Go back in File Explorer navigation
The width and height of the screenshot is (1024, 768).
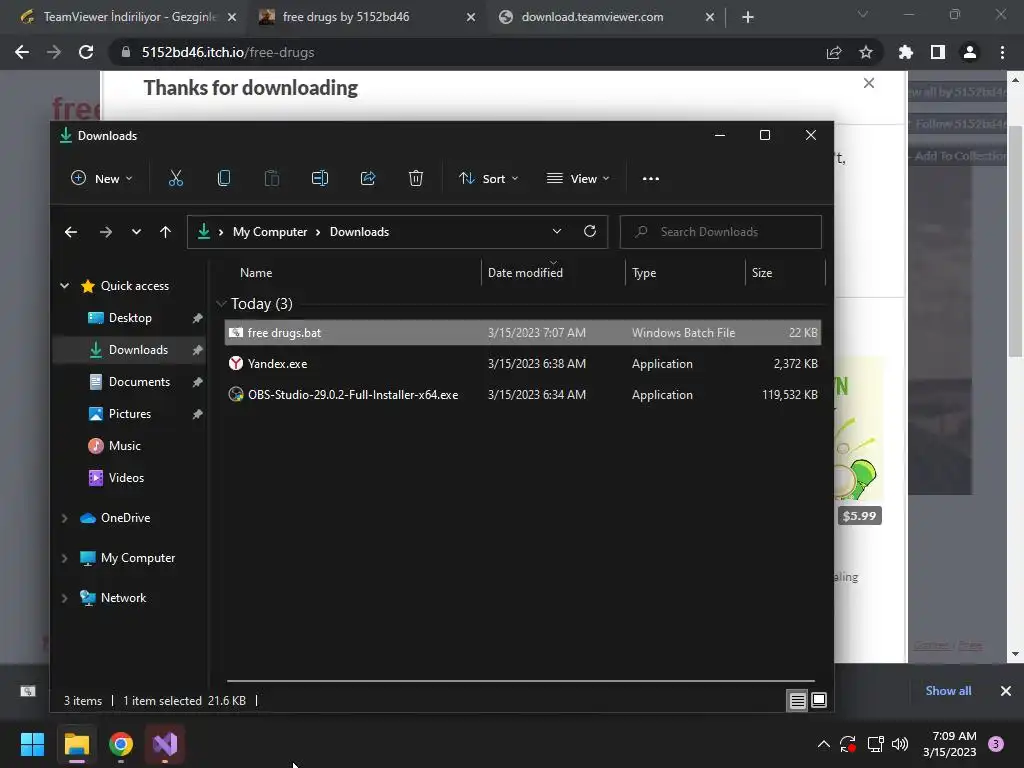[x=71, y=232]
